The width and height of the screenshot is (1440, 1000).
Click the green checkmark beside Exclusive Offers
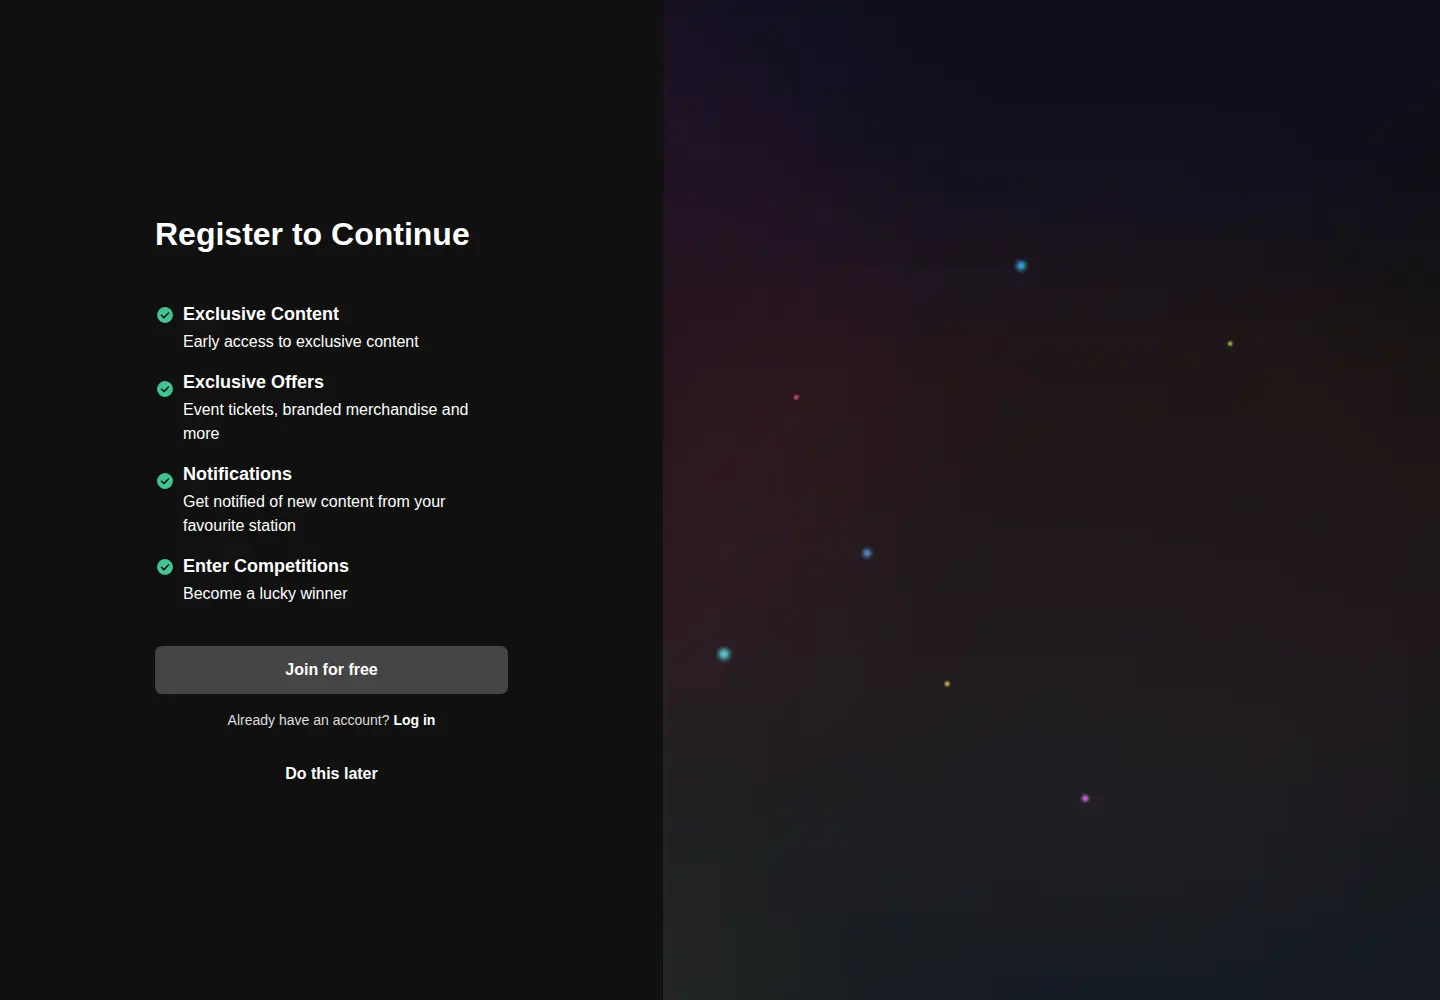coord(165,389)
